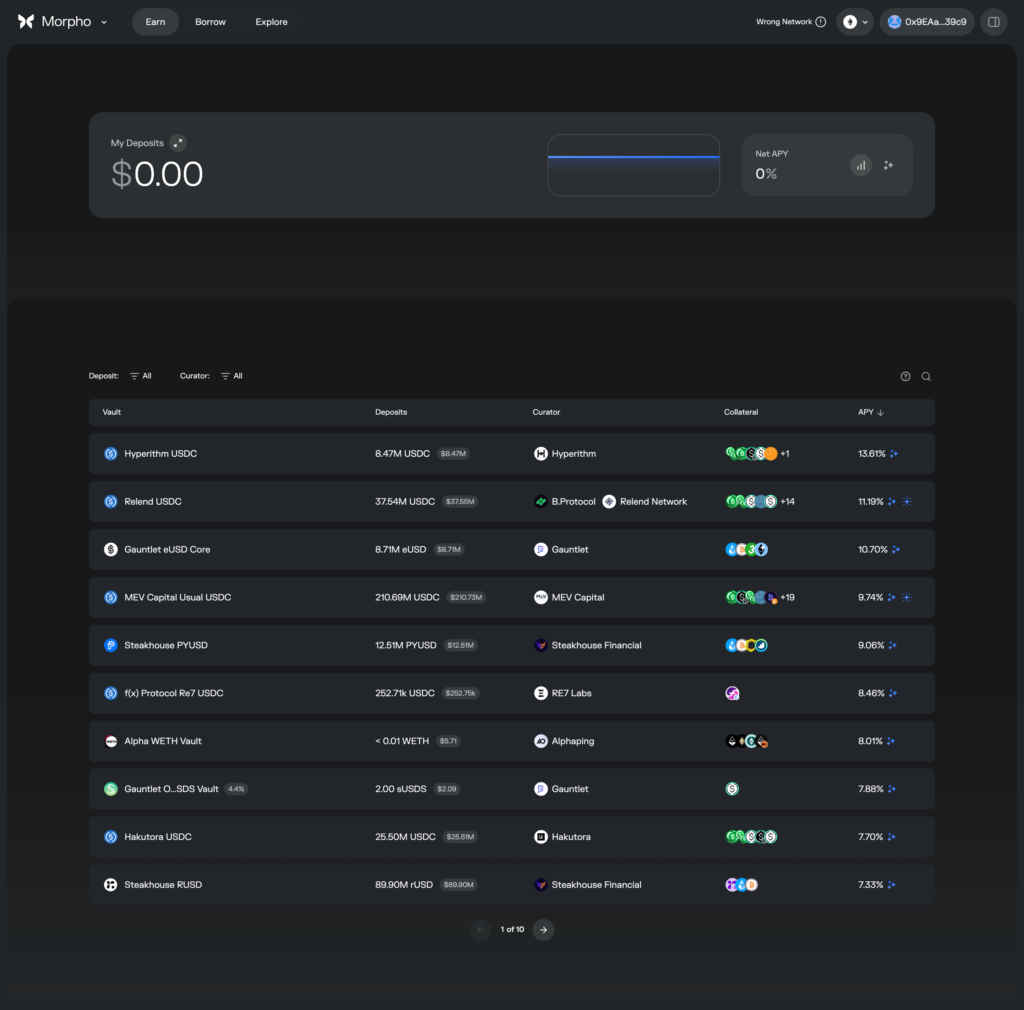Expand the Morpho logo dropdown chevron
Viewport: 1024px width, 1010px height.
click(103, 22)
